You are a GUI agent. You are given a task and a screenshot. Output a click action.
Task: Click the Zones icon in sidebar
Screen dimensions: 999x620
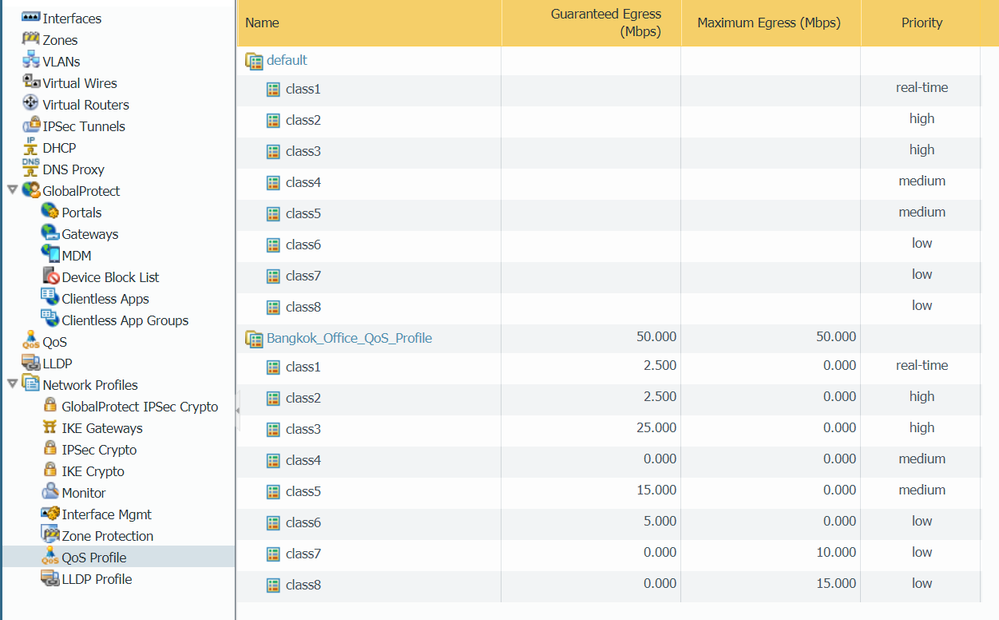coord(30,40)
